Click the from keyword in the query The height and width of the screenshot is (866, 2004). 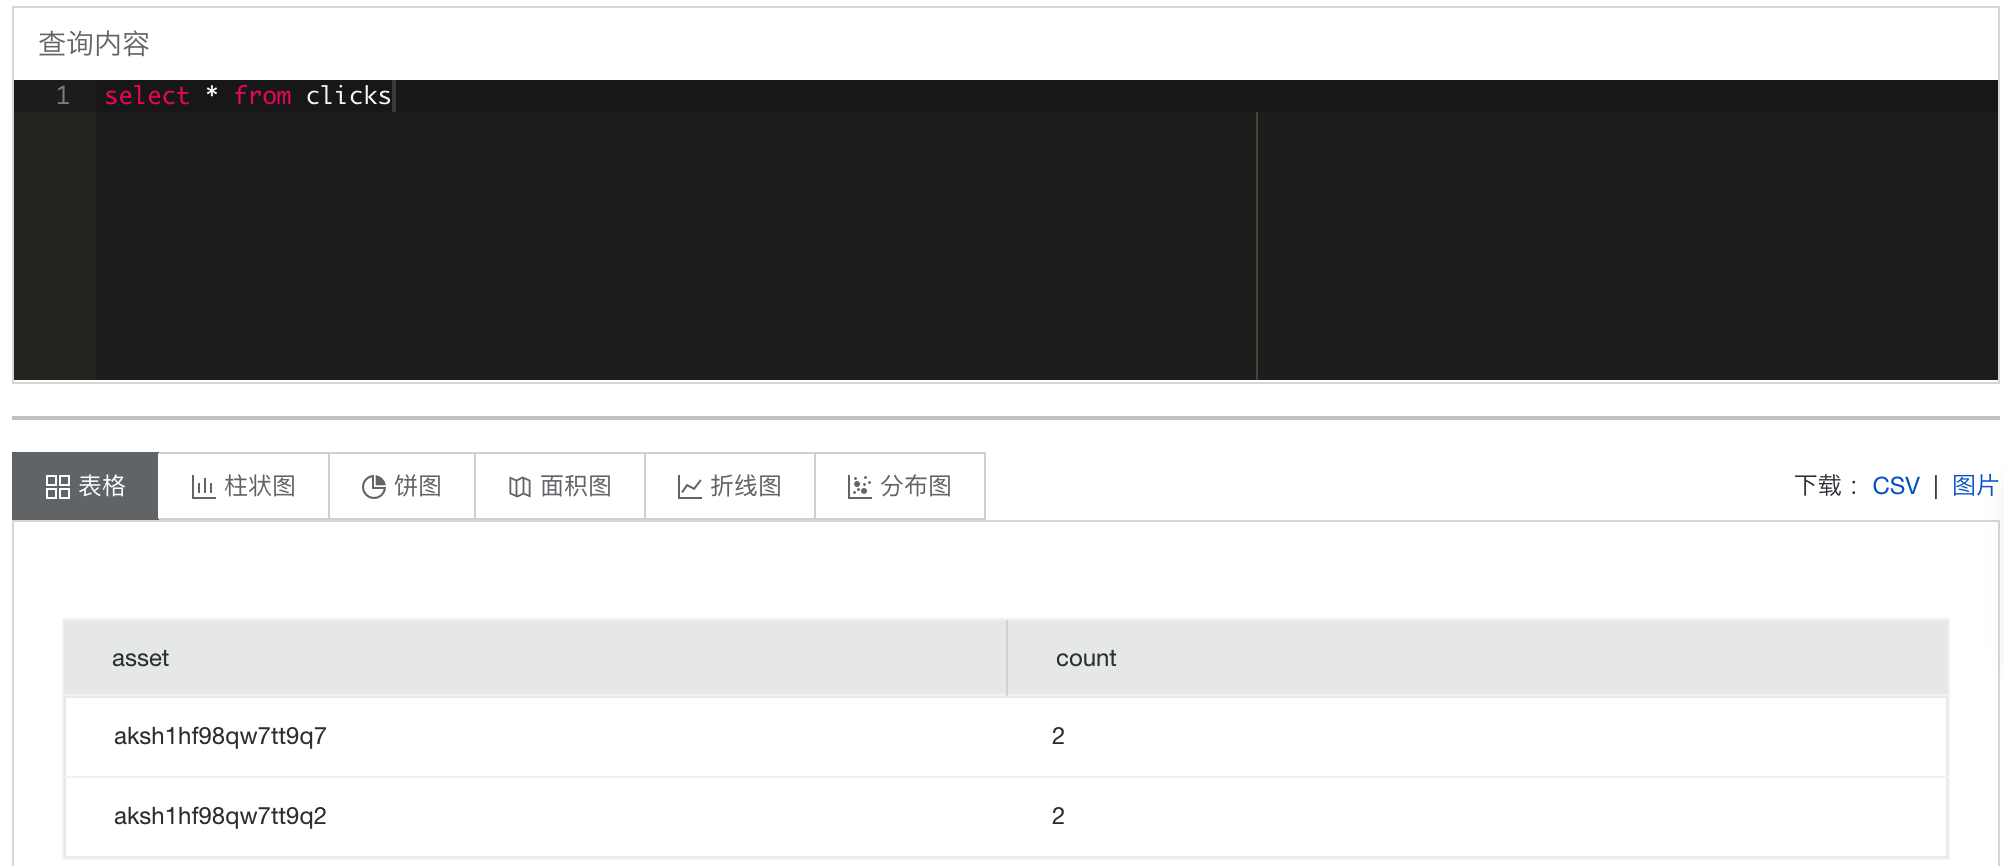point(262,96)
